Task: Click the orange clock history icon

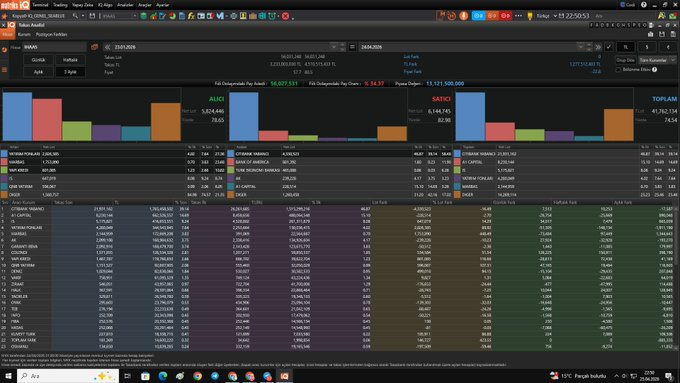Action: [x=451, y=16]
